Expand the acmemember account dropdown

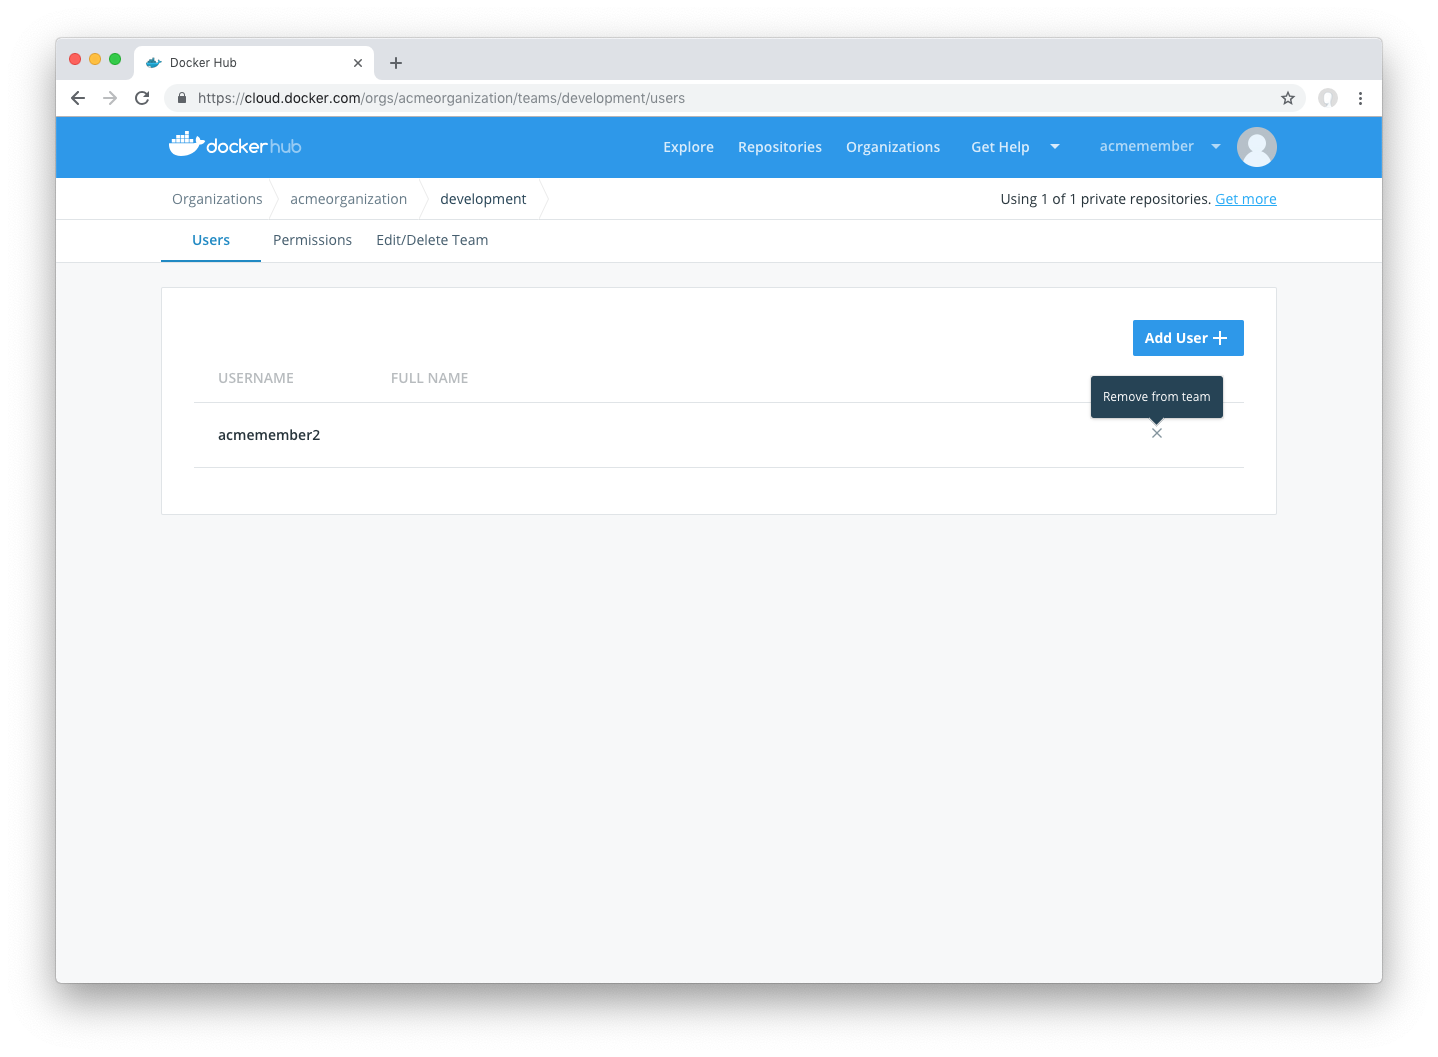1215,147
